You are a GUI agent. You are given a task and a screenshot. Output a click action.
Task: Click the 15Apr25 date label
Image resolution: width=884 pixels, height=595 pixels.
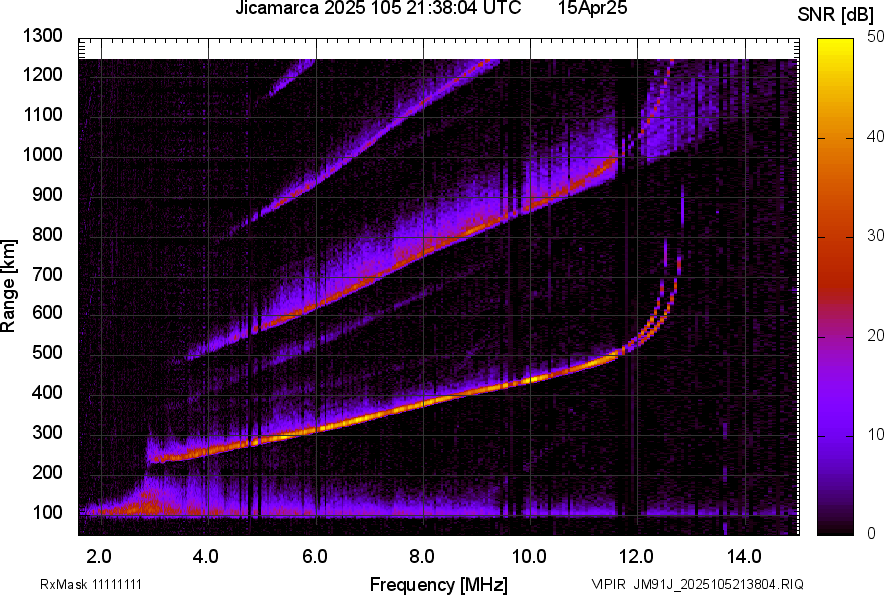[x=593, y=8]
